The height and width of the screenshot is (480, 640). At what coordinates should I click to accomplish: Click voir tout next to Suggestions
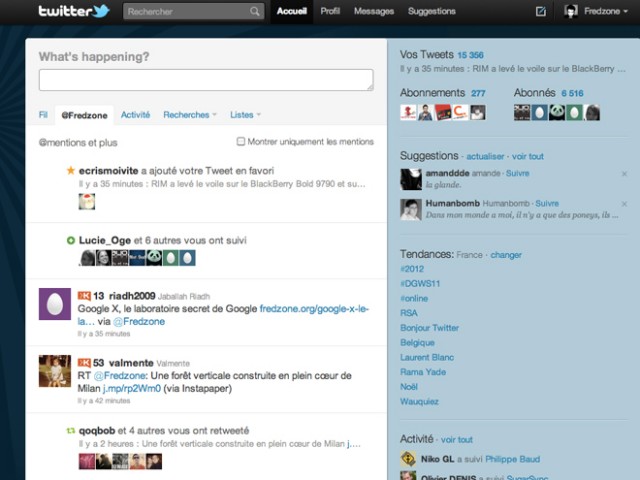(528, 156)
